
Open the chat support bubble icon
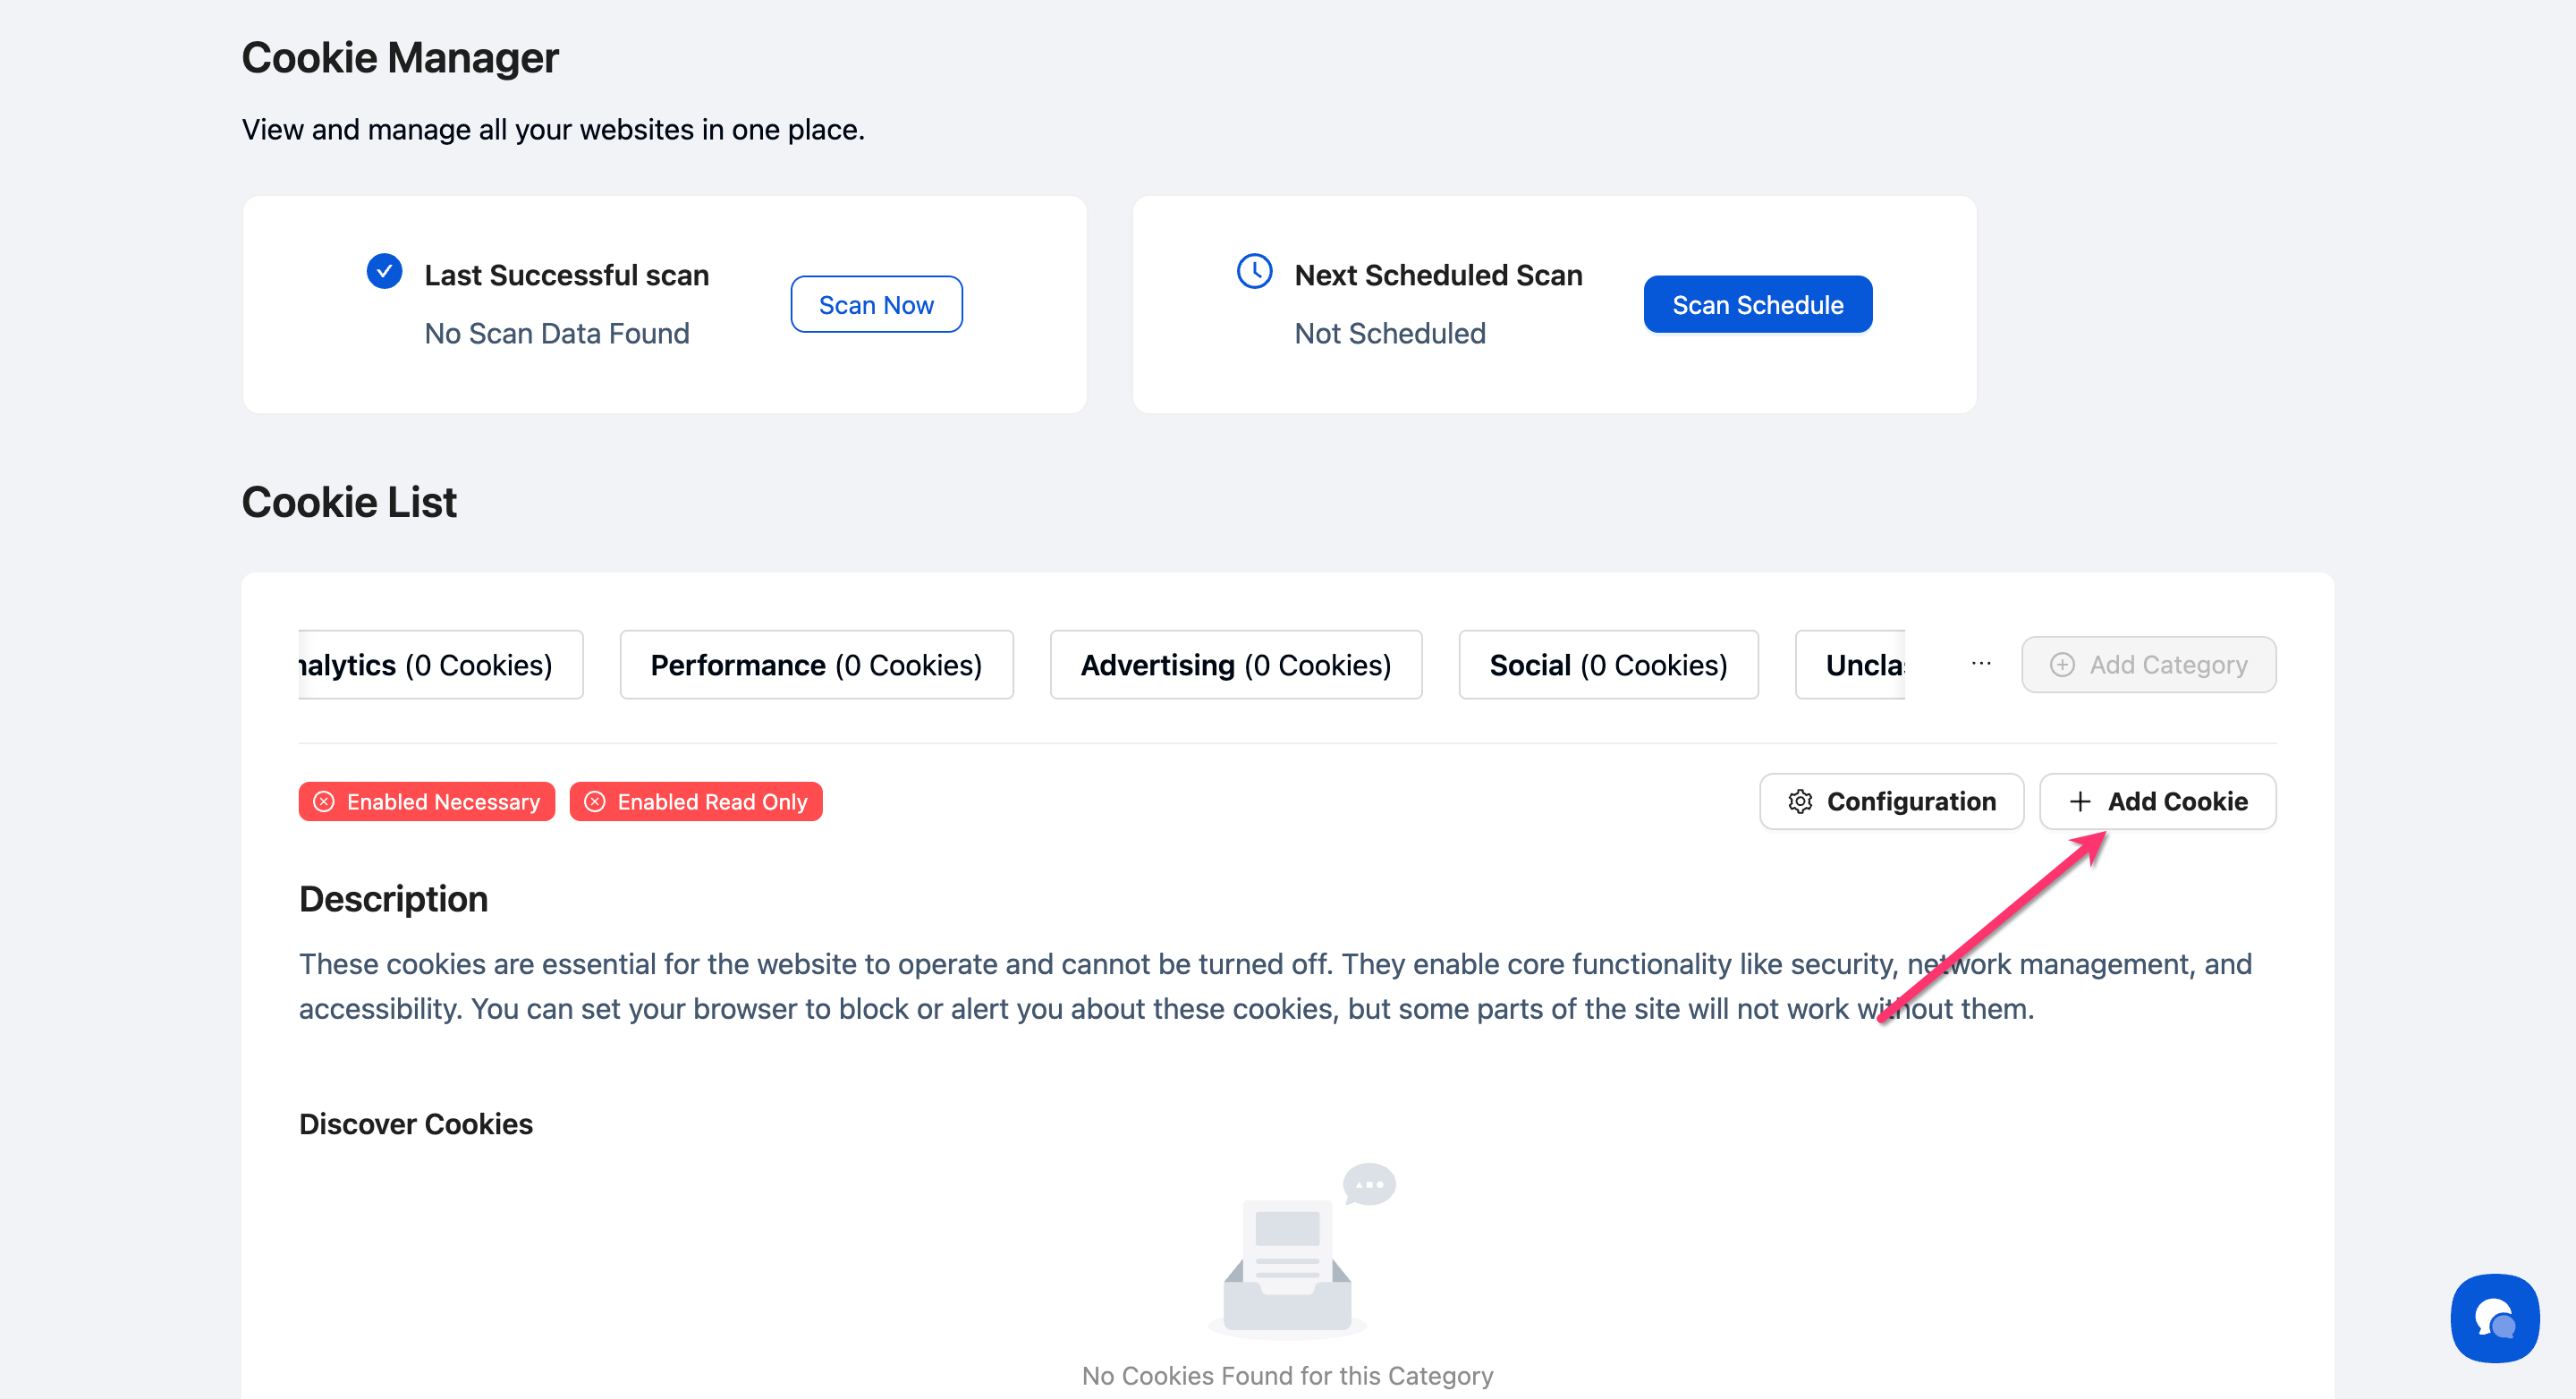[2494, 1317]
